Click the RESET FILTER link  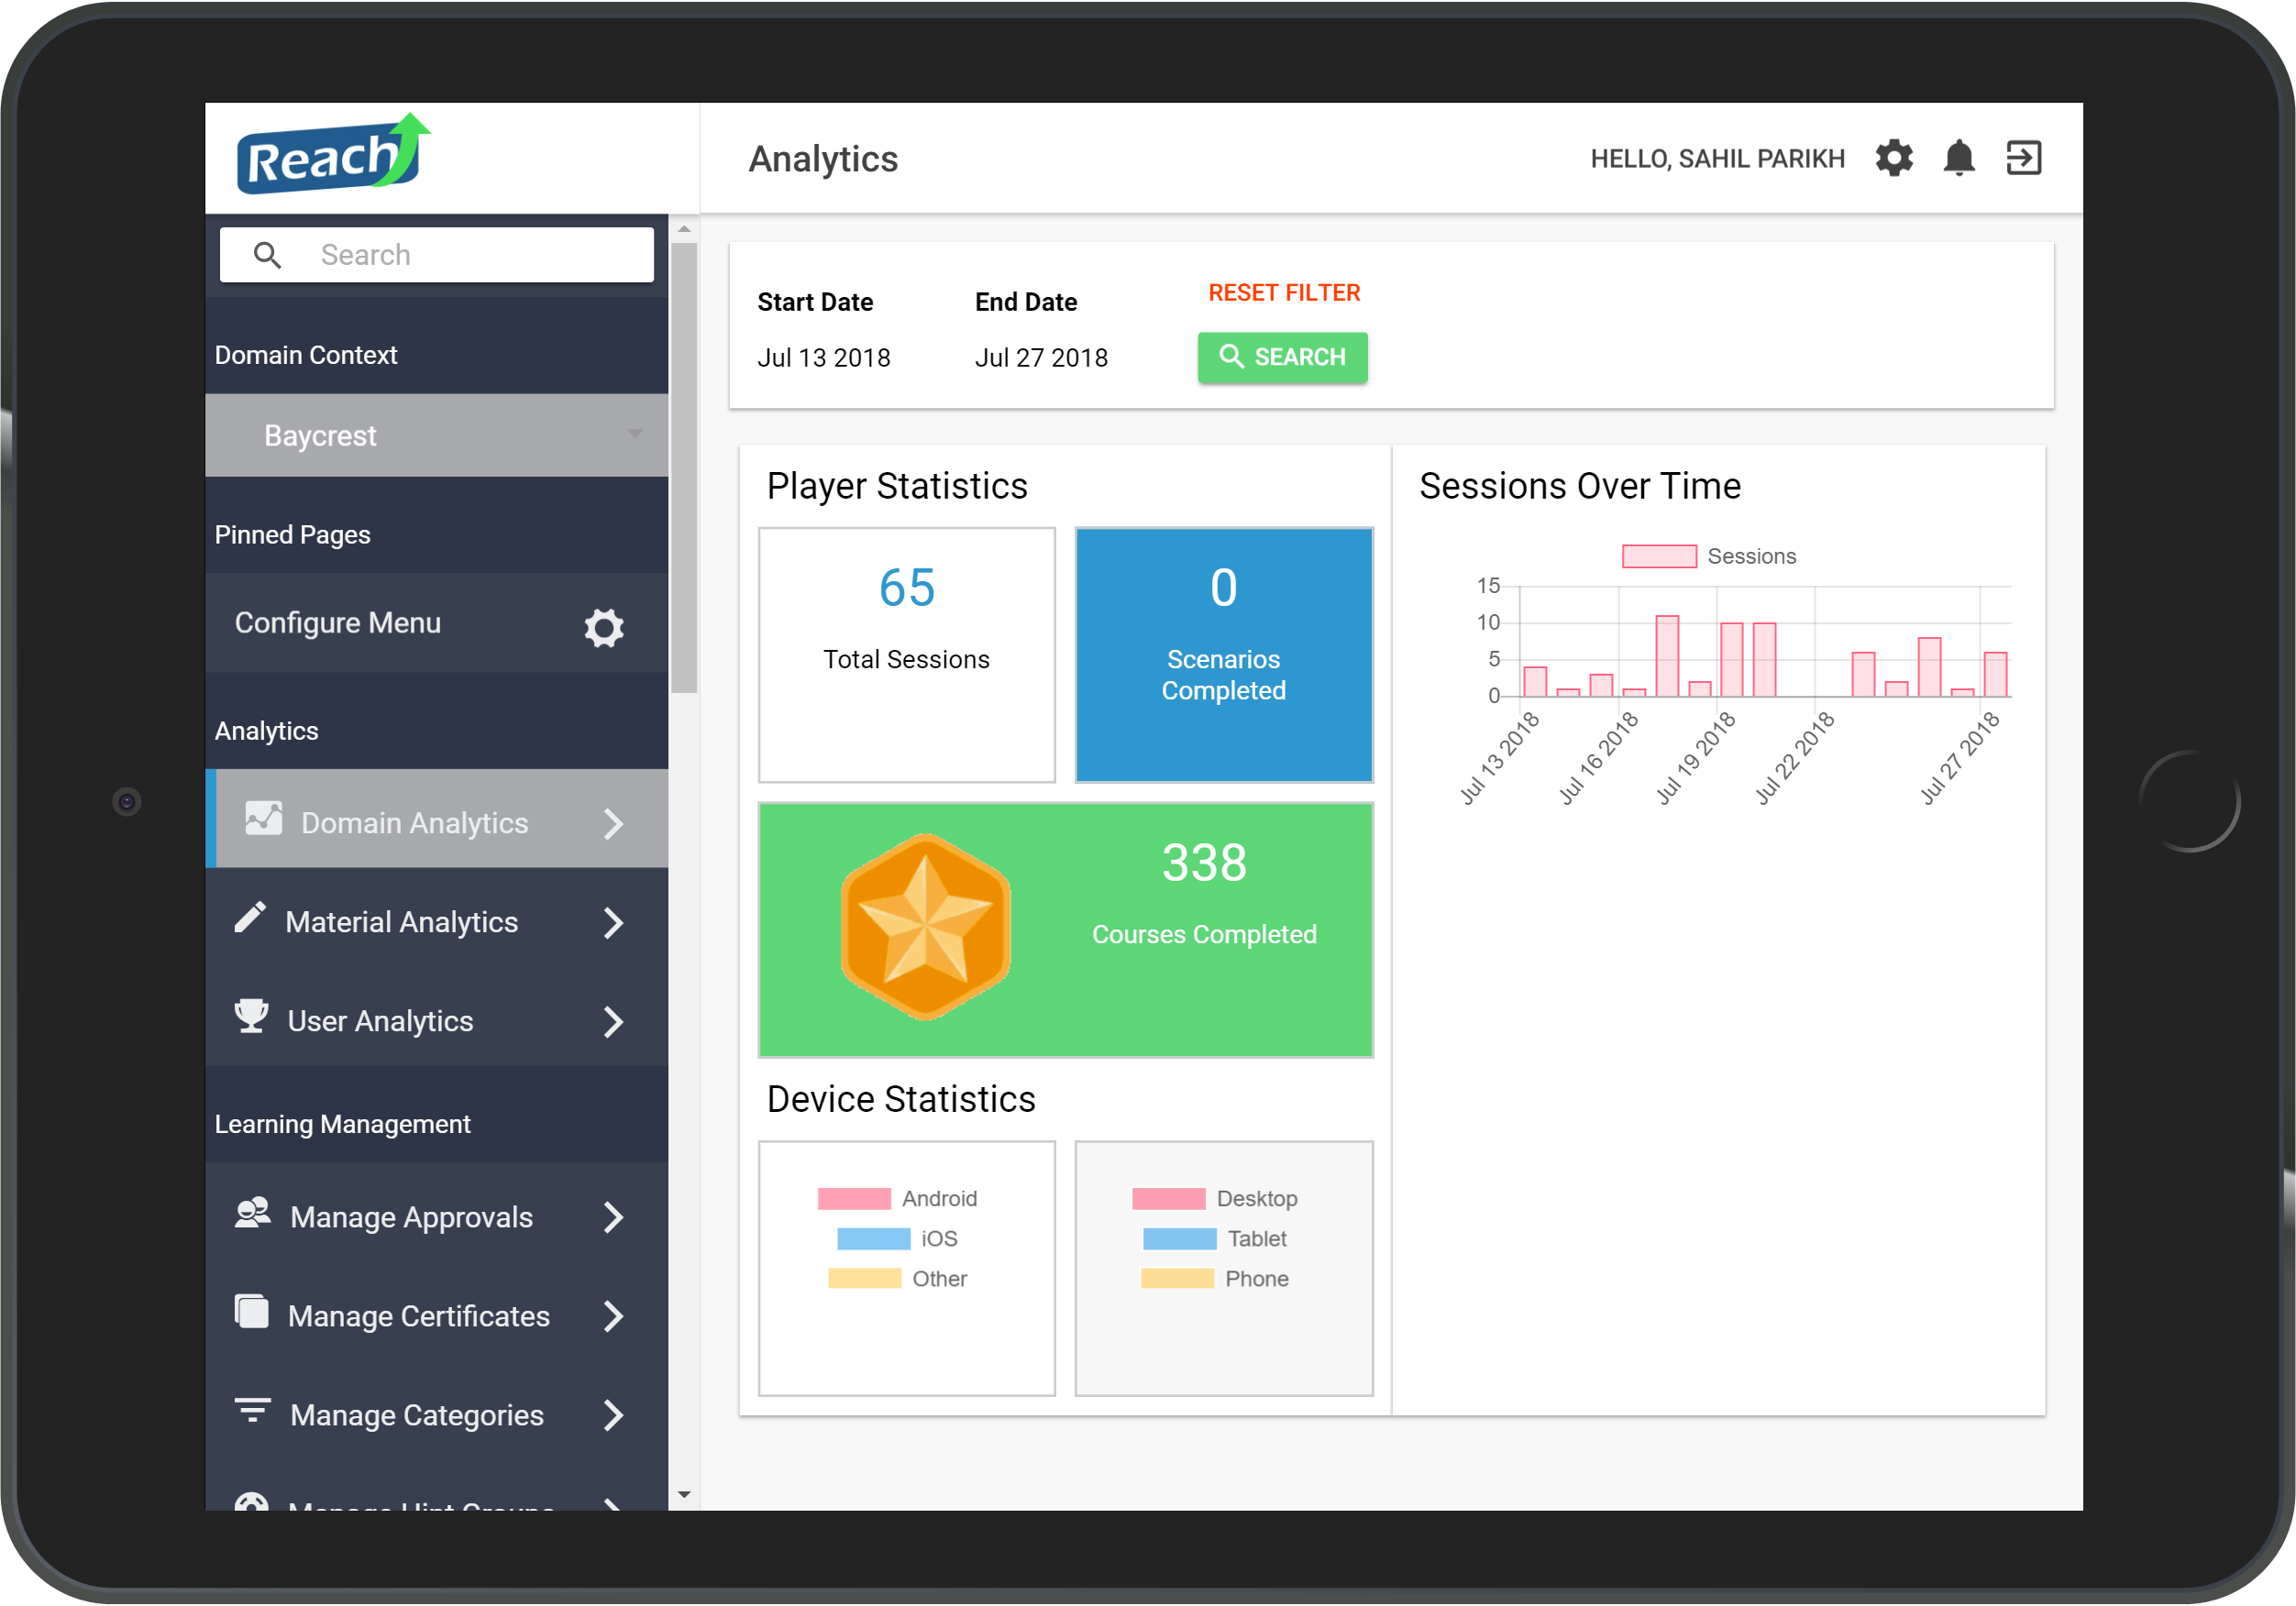[1284, 293]
